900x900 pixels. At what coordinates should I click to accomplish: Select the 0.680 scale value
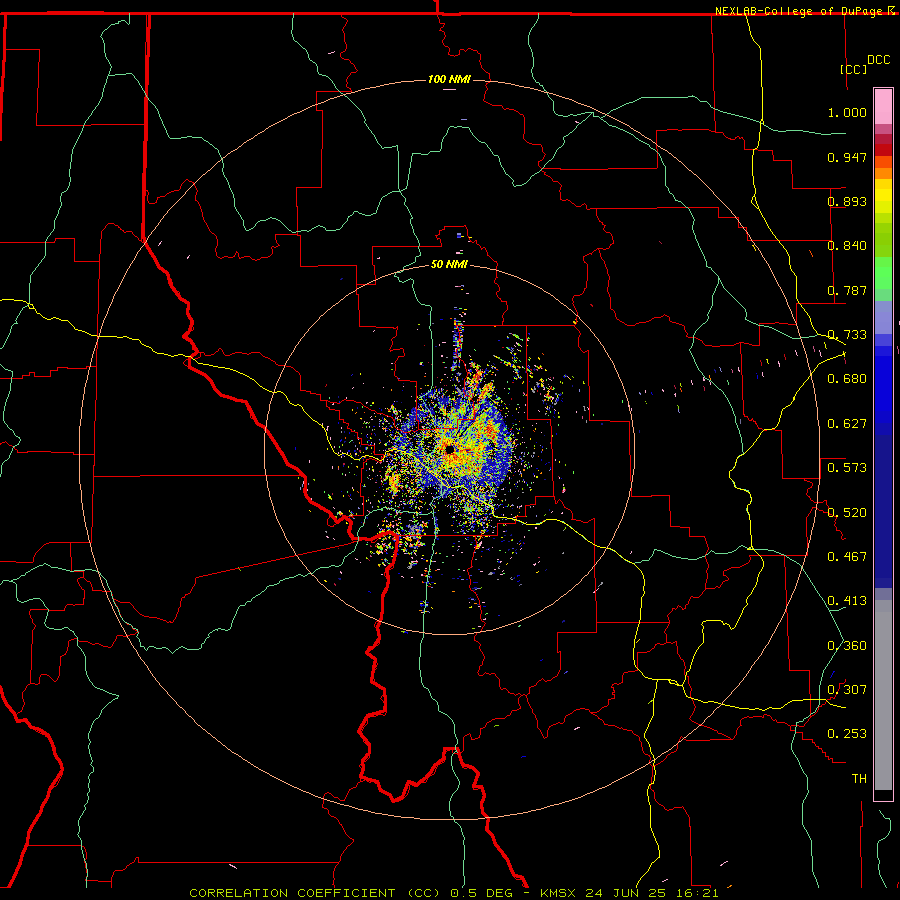click(847, 379)
